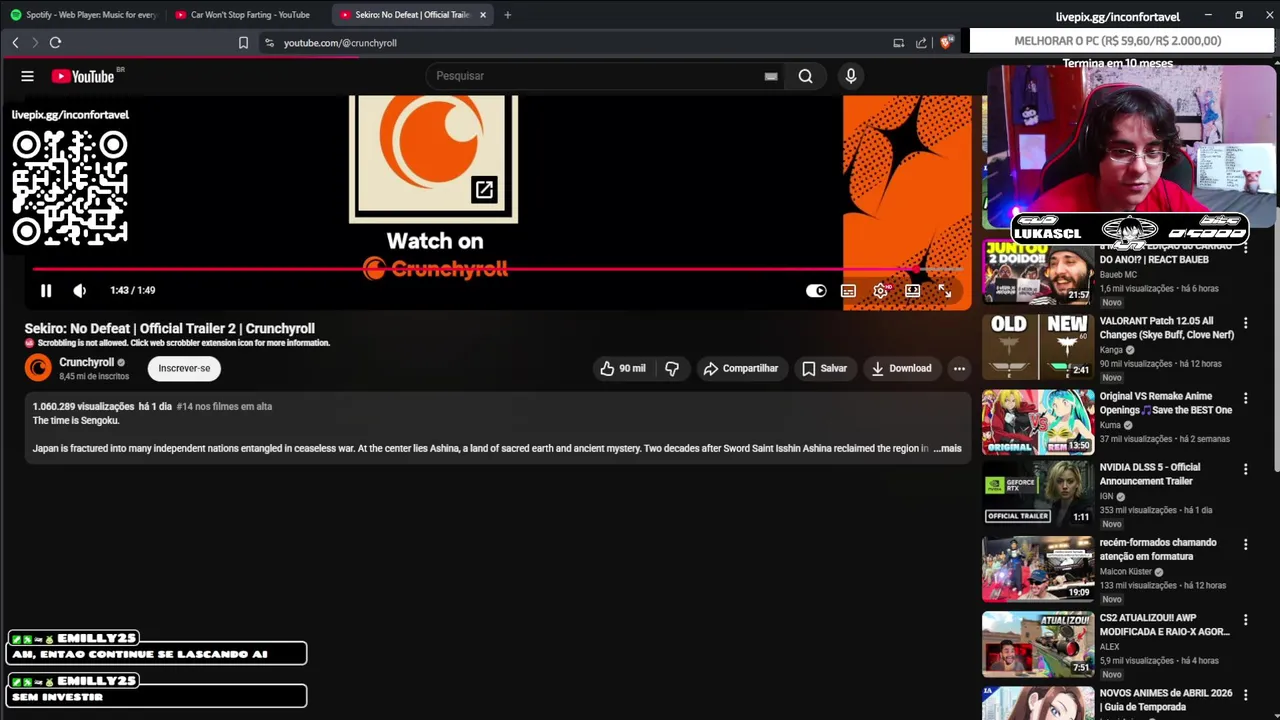The height and width of the screenshot is (720, 1280).
Task: Seek on the red video progress bar
Action: click(497, 269)
